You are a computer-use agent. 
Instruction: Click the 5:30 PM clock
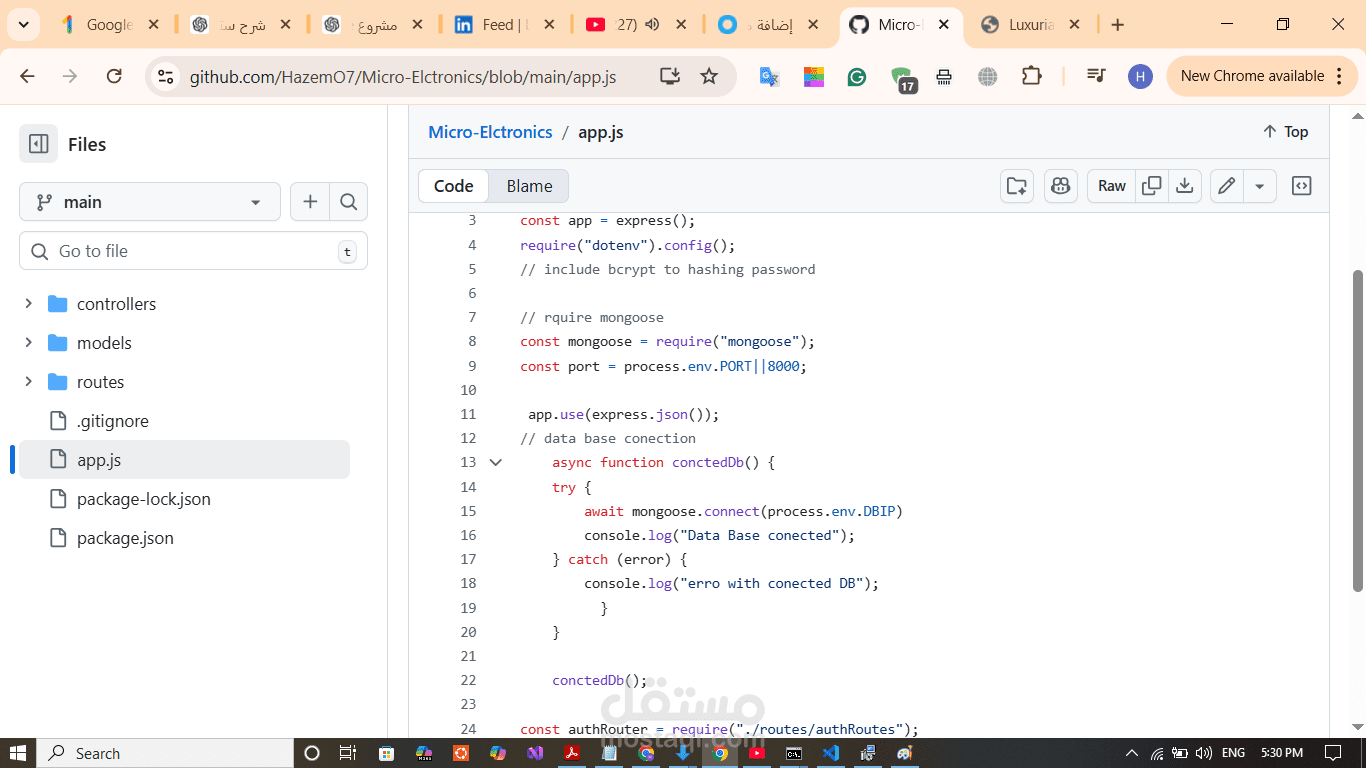(x=1281, y=753)
